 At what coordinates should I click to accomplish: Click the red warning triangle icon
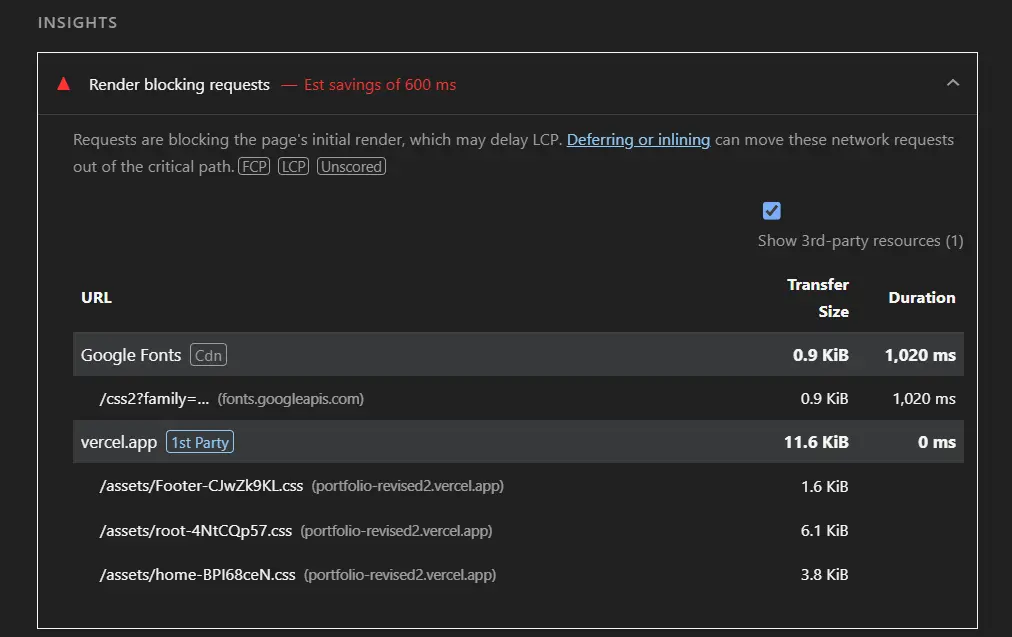pyautogui.click(x=63, y=84)
